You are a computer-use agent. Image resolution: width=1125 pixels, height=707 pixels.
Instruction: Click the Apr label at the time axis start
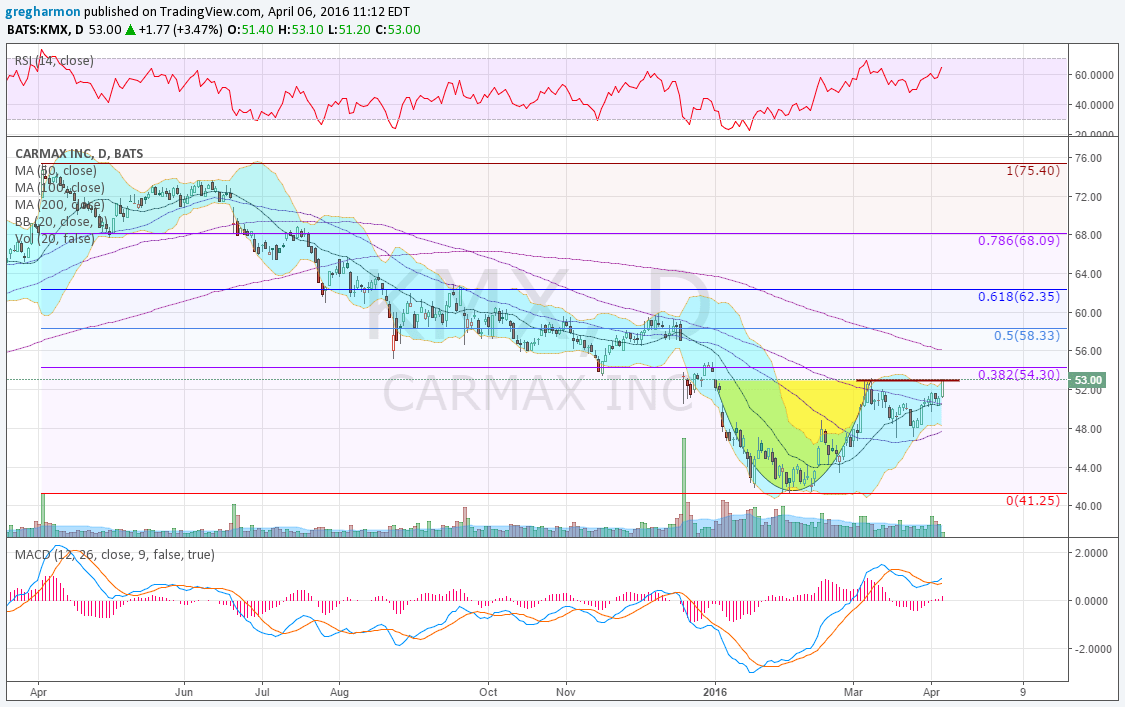[x=39, y=693]
